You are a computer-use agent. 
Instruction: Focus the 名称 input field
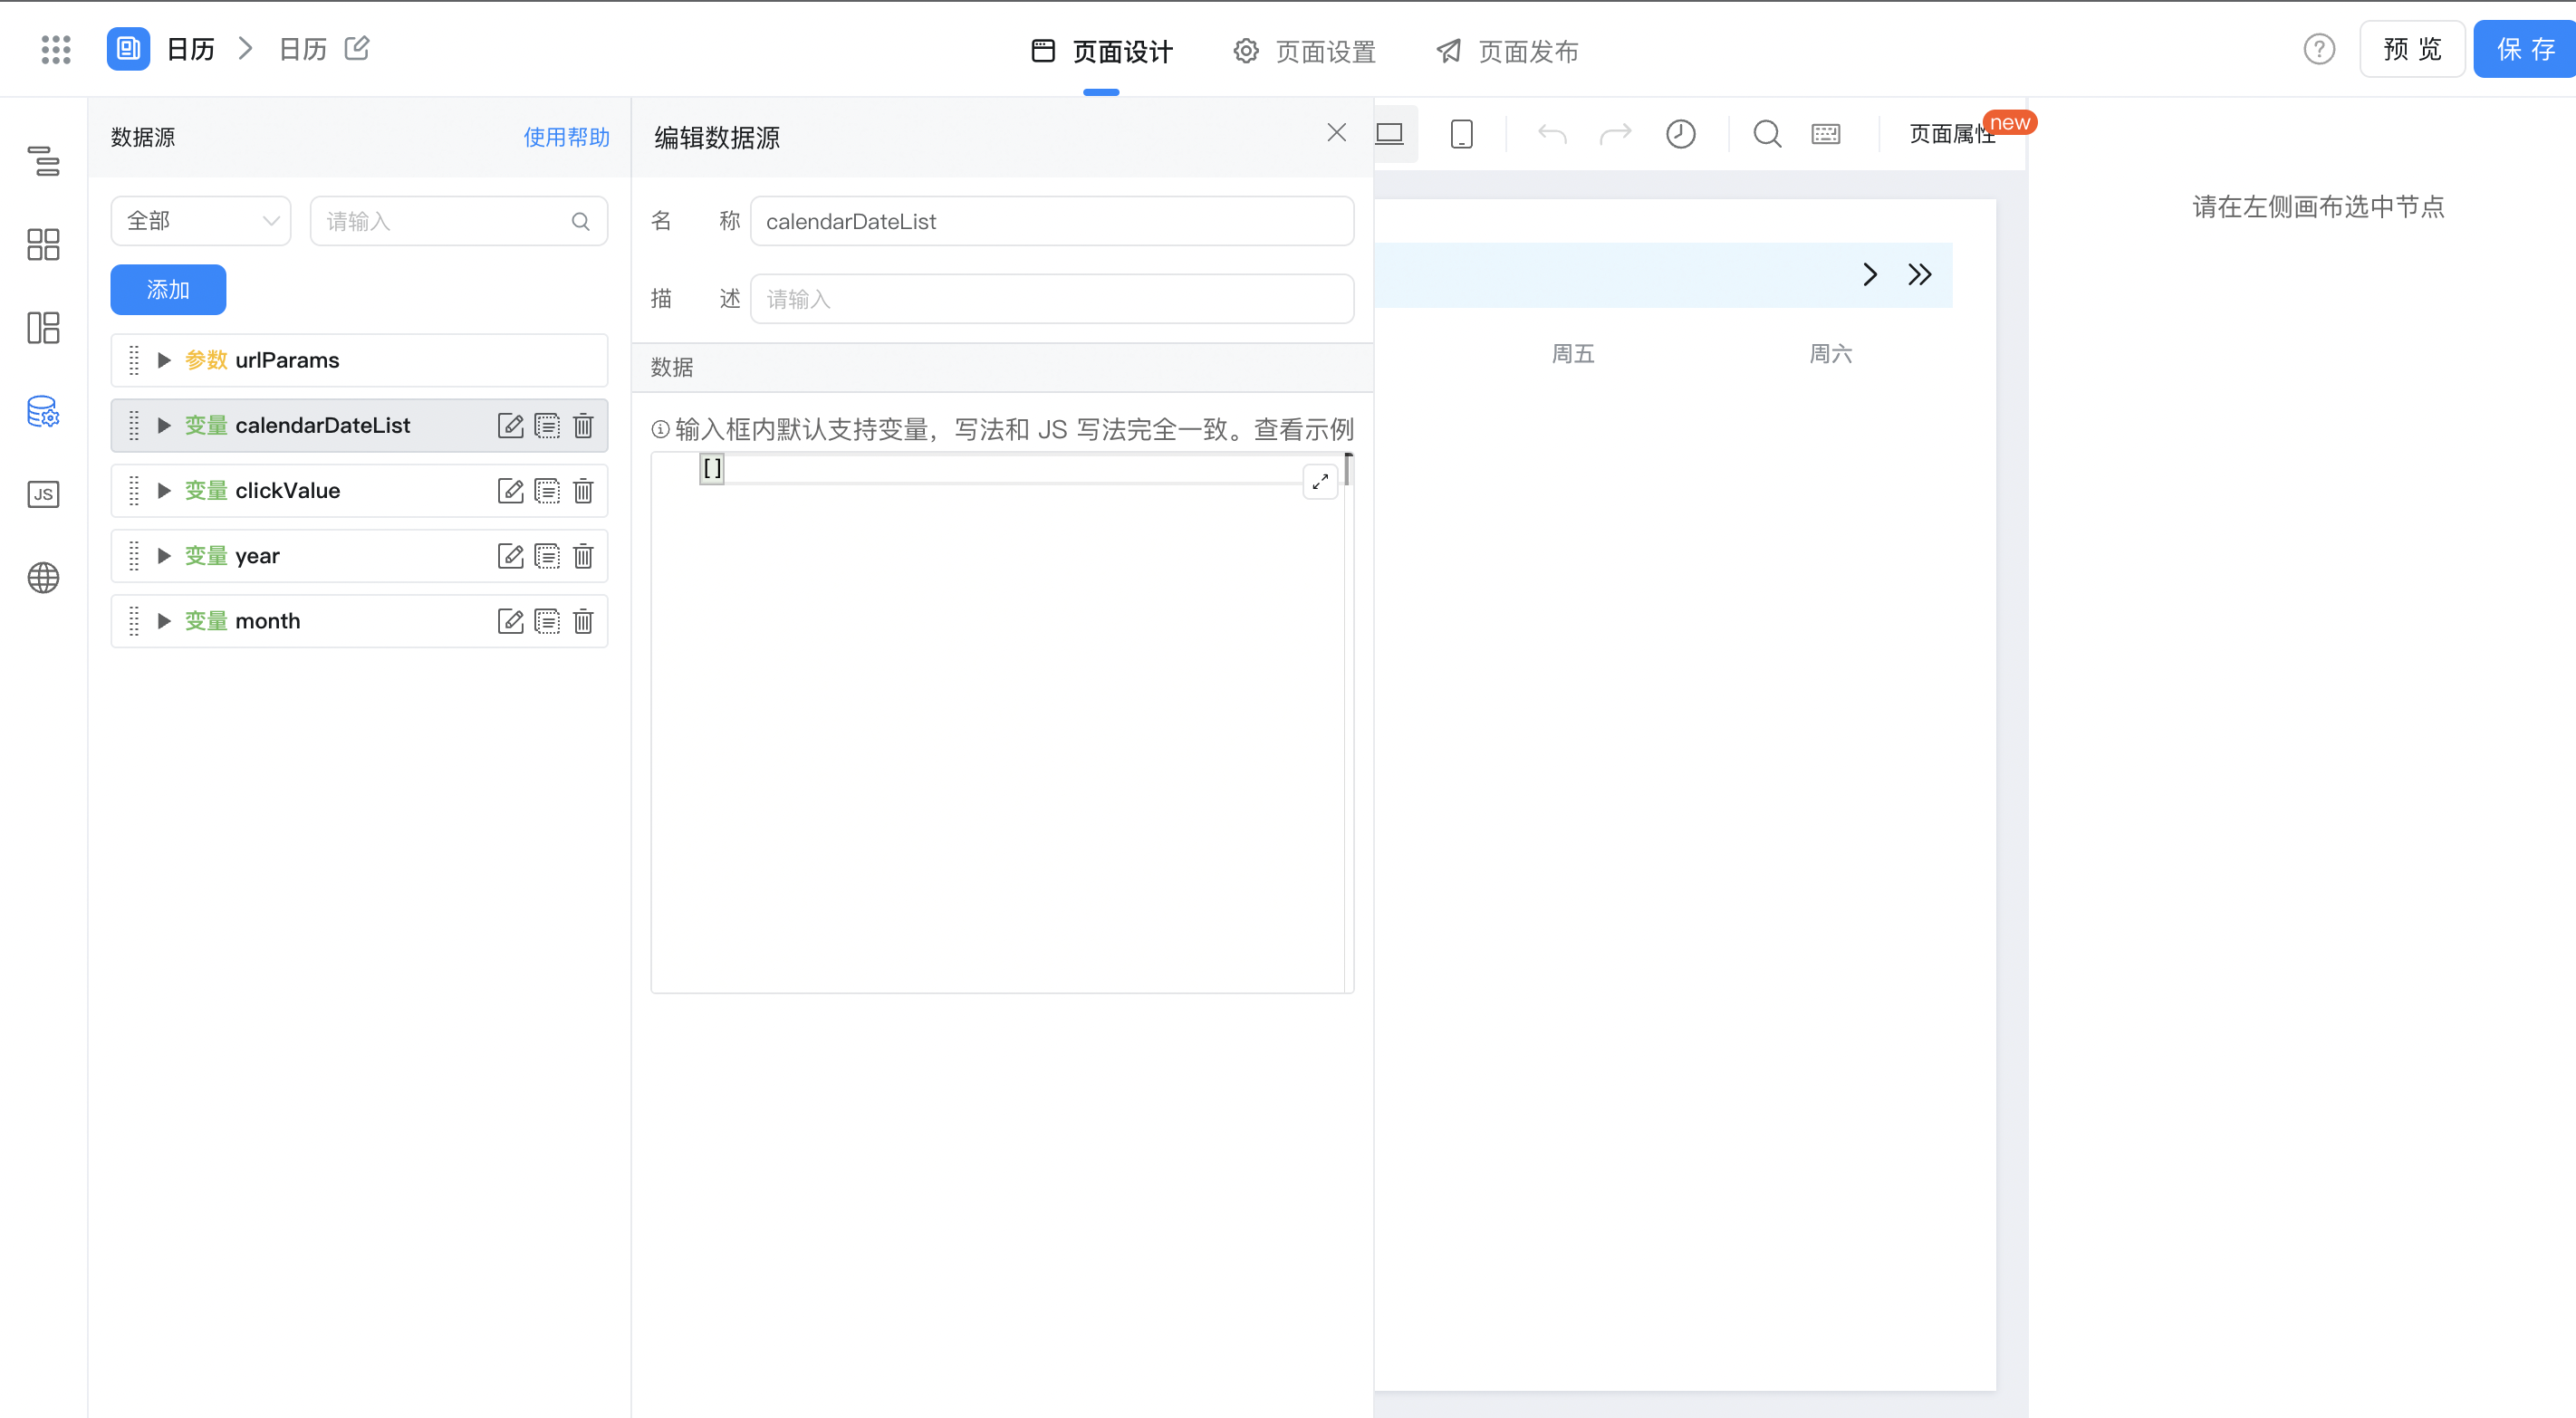tap(1052, 221)
